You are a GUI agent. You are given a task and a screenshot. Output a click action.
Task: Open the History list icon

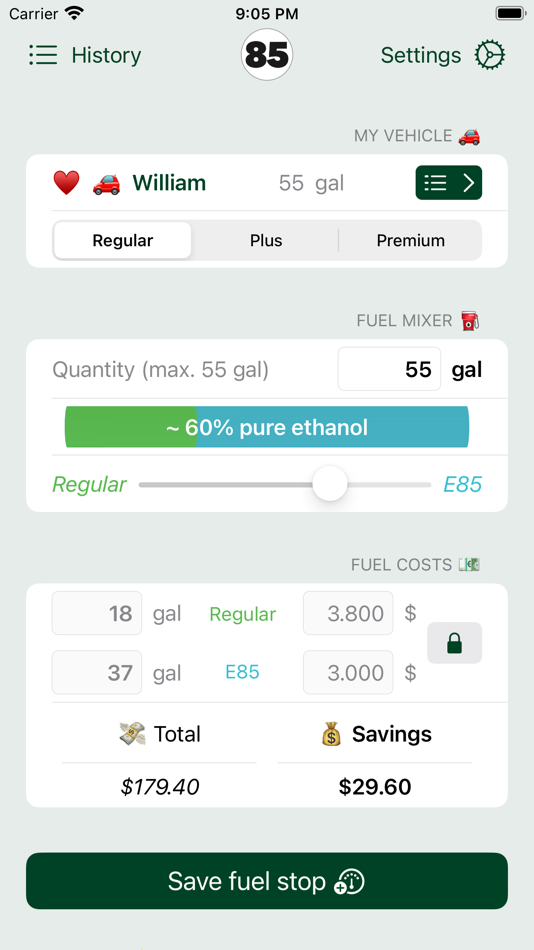43,55
